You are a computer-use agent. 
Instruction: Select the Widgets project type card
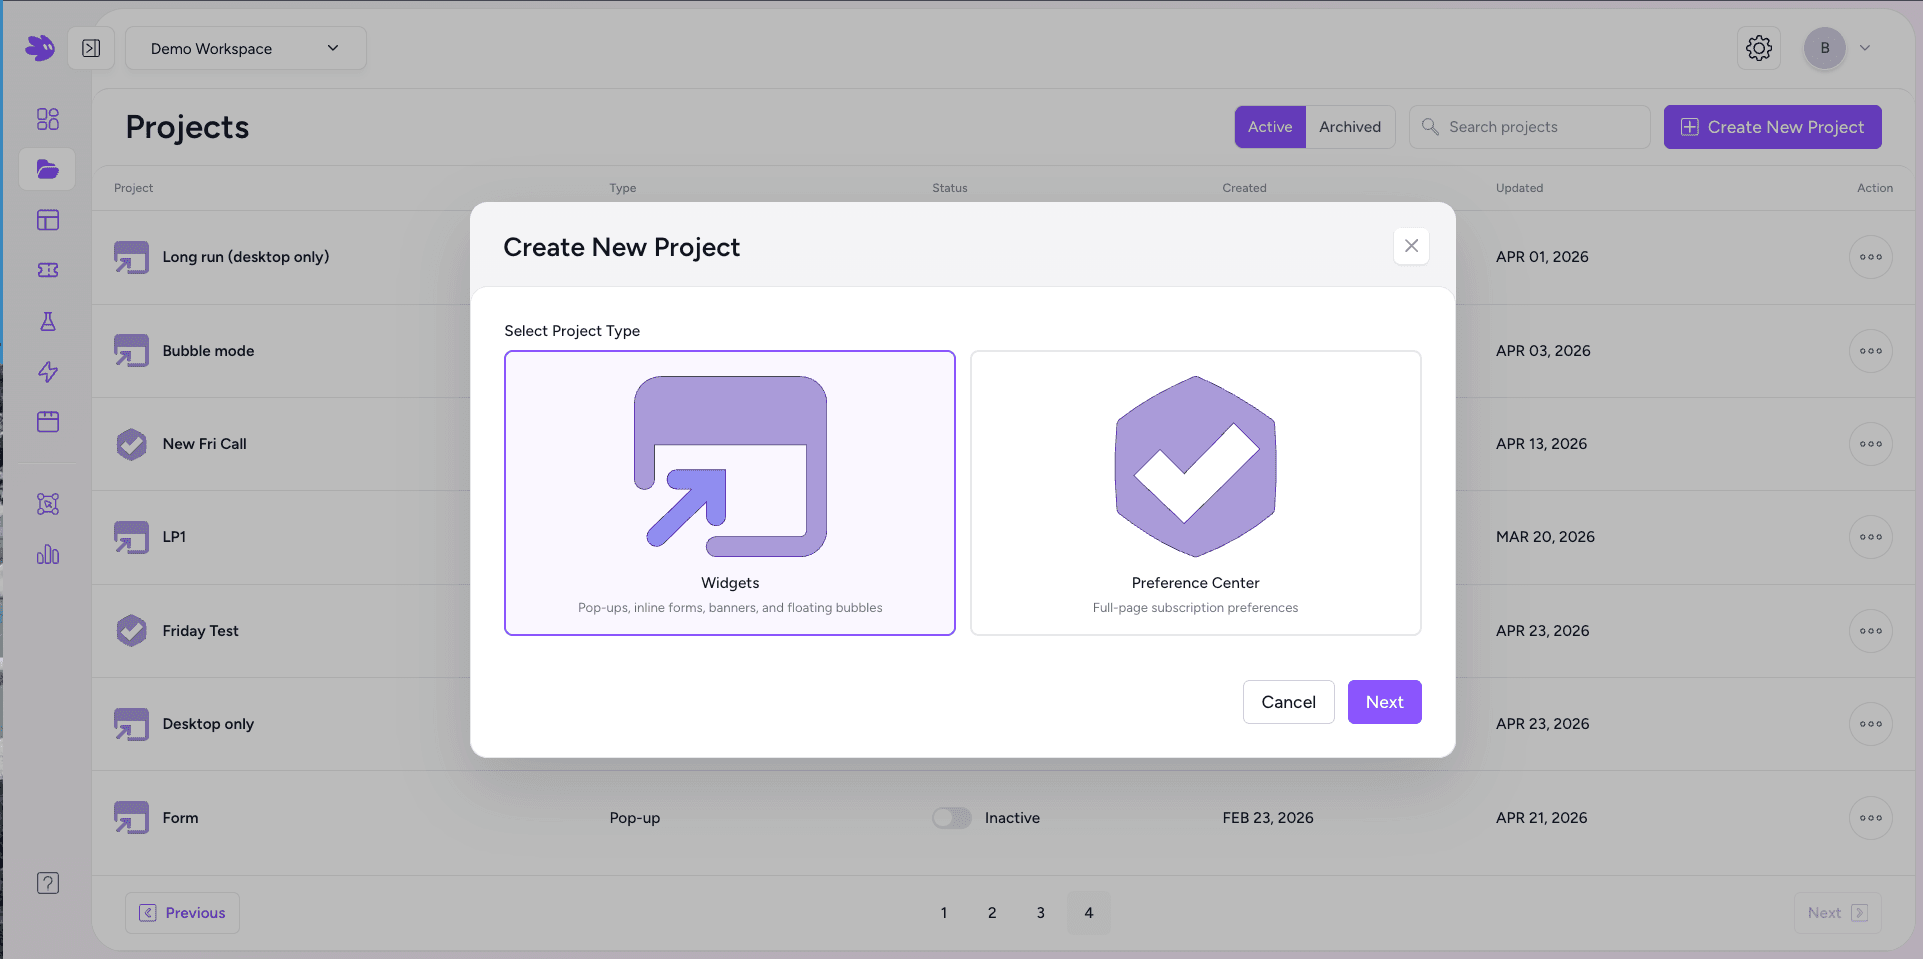pyautogui.click(x=730, y=493)
